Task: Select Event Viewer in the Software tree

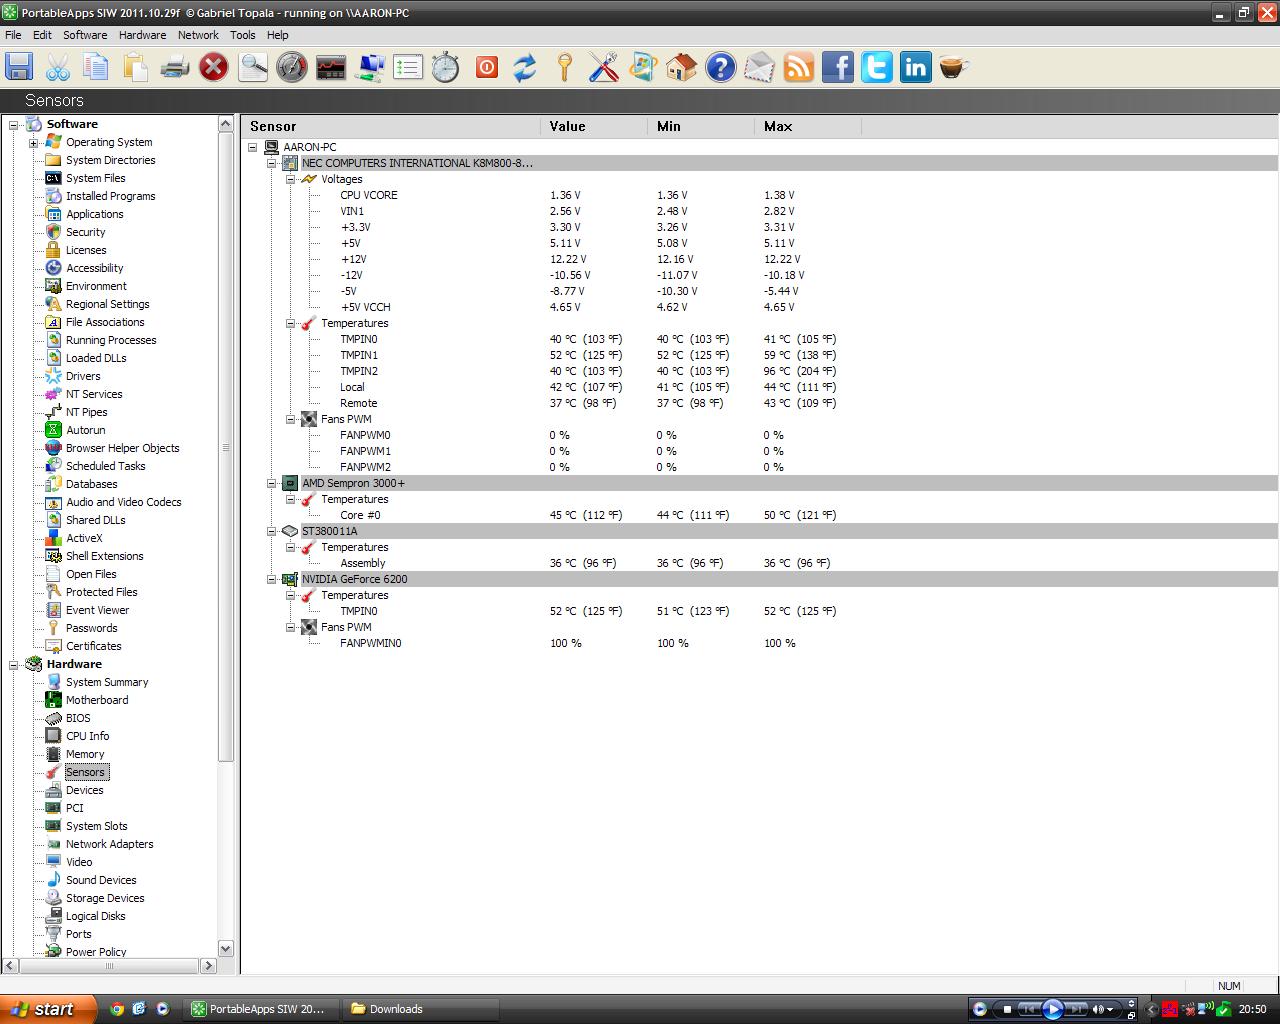Action: pyautogui.click(x=98, y=610)
